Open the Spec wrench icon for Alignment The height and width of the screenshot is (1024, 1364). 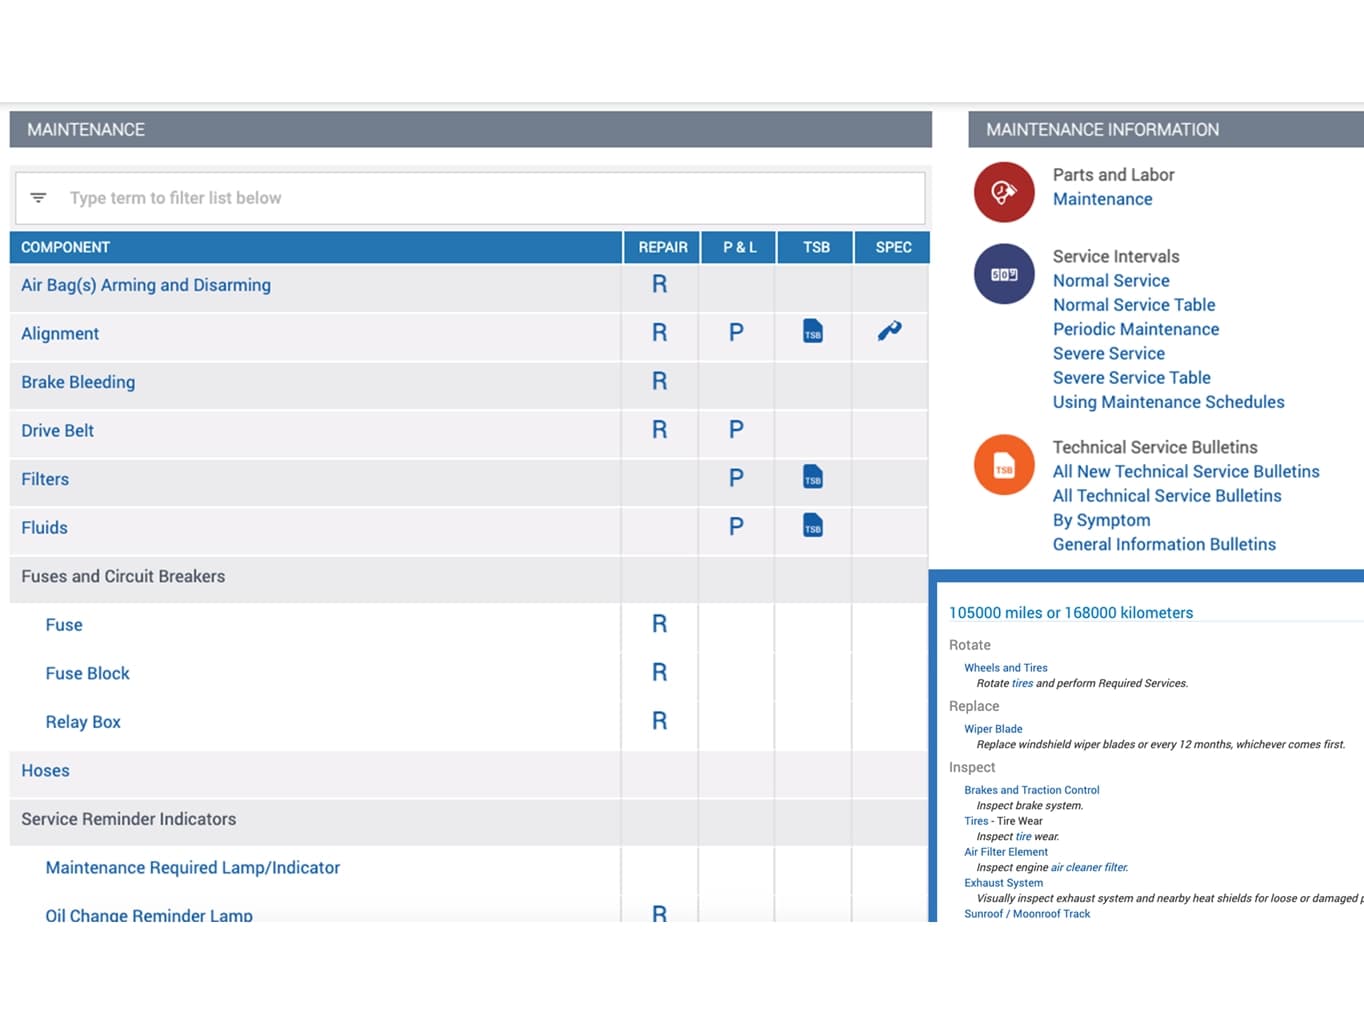point(890,330)
